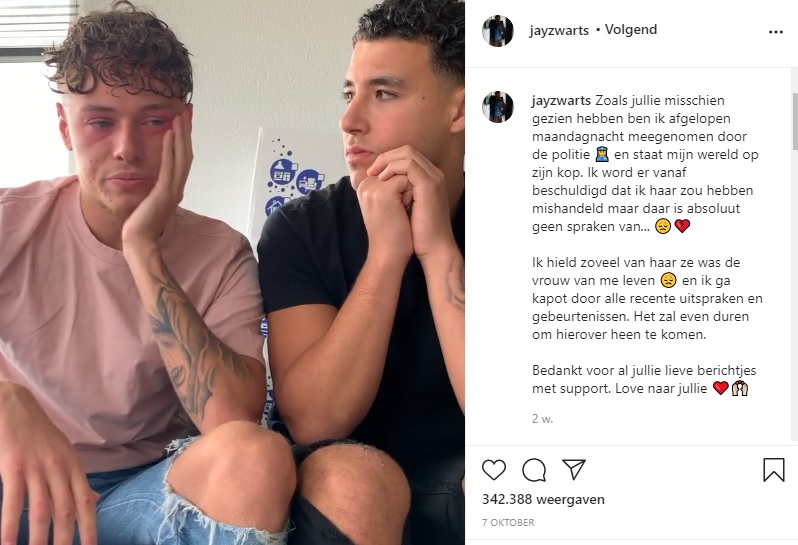Open comments with speech bubble icon
This screenshot has width=798, height=545.
pyautogui.click(x=534, y=470)
